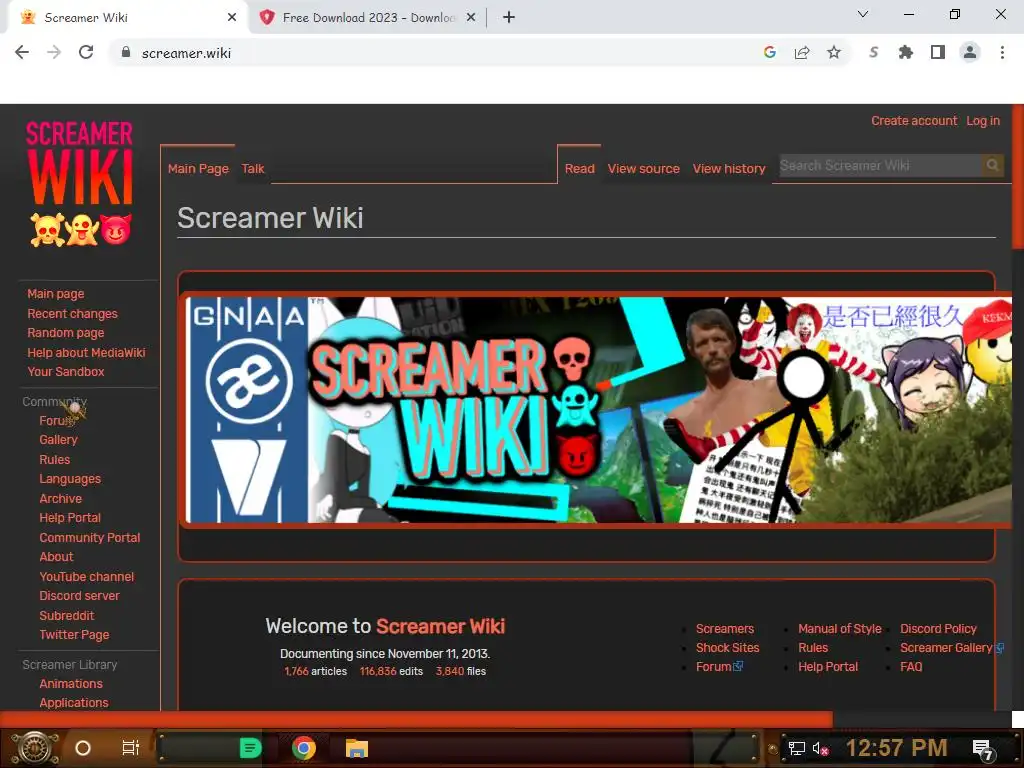Open a Random page
The height and width of the screenshot is (768, 1024).
[x=65, y=332]
